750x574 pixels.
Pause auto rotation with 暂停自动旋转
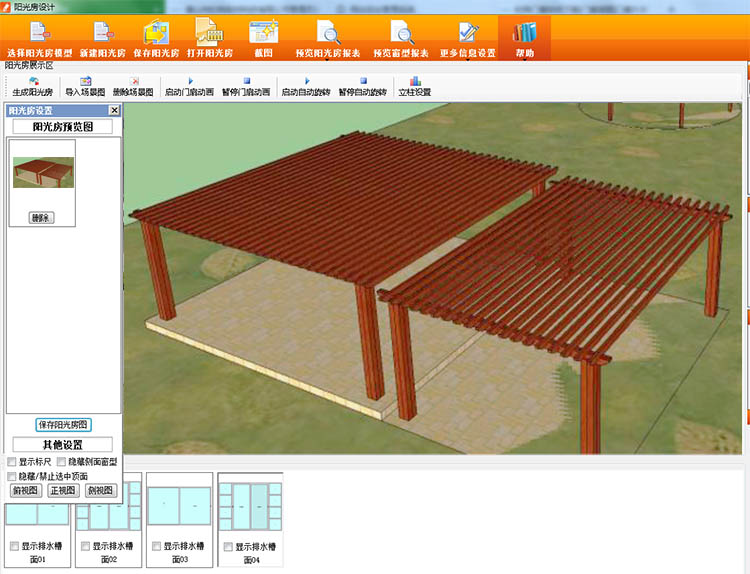click(363, 87)
